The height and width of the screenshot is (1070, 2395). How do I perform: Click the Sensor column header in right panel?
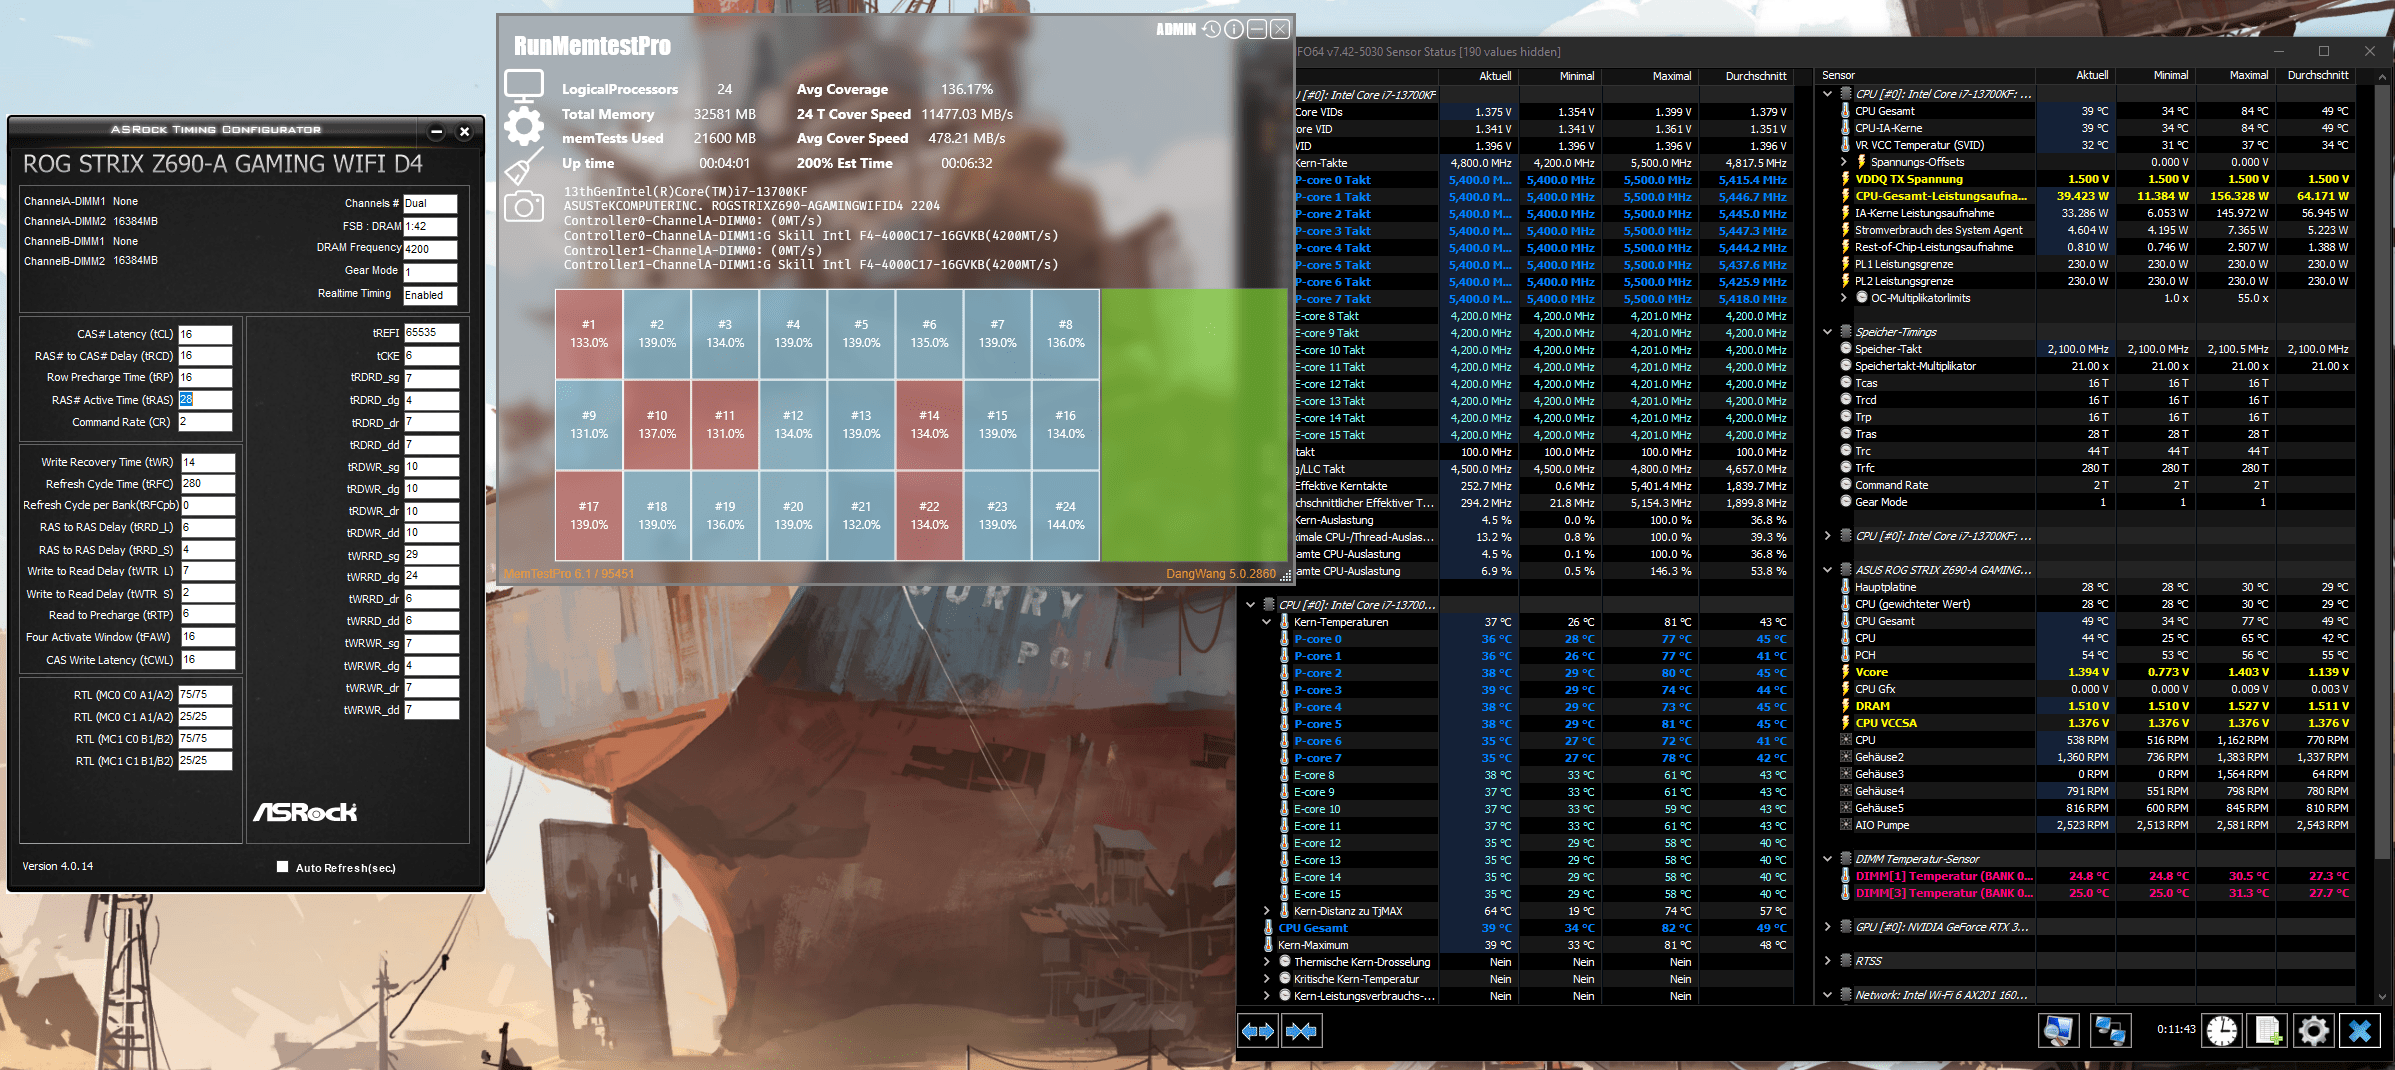(x=1926, y=75)
